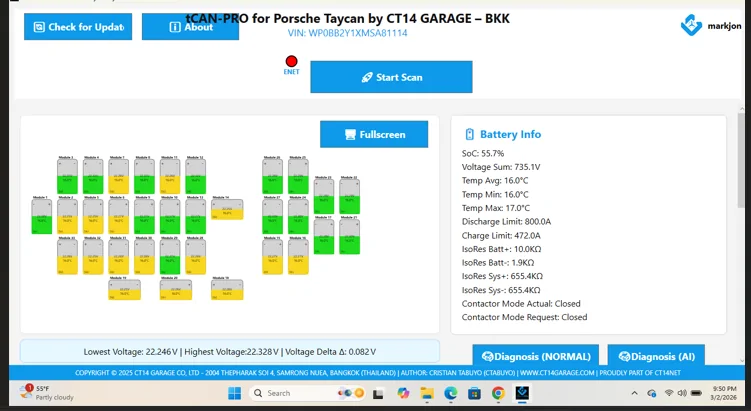751x411 pixels.
Task: Select the Module 12 battery cell
Action: (x=195, y=176)
